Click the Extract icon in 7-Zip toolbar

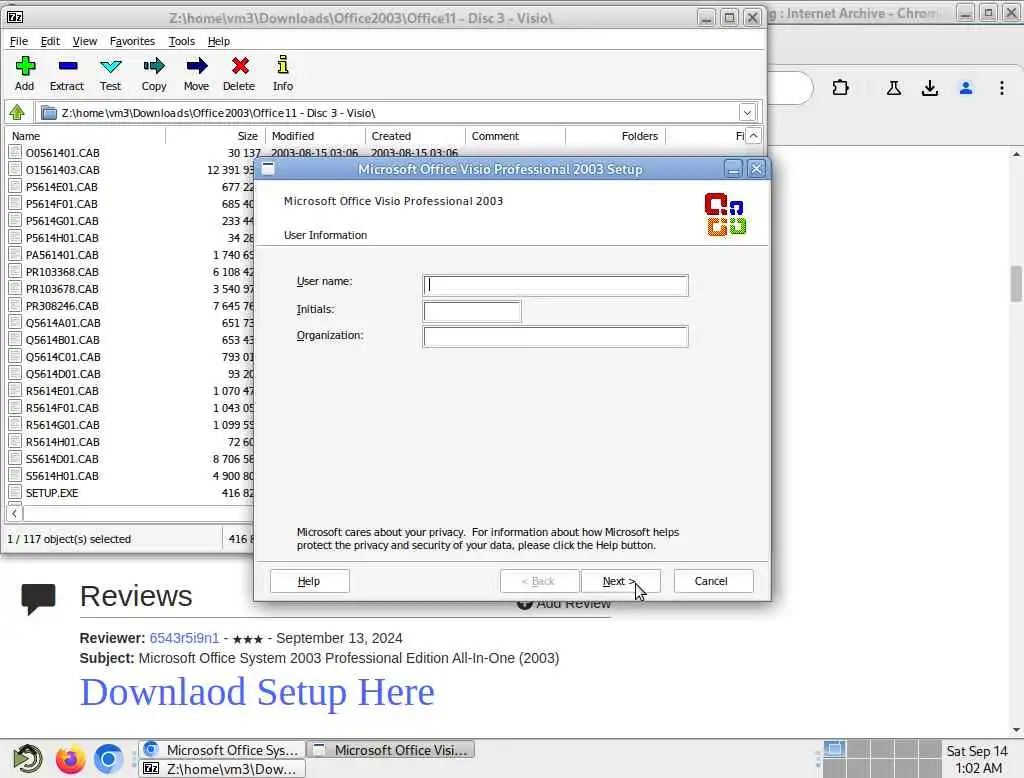67,66
